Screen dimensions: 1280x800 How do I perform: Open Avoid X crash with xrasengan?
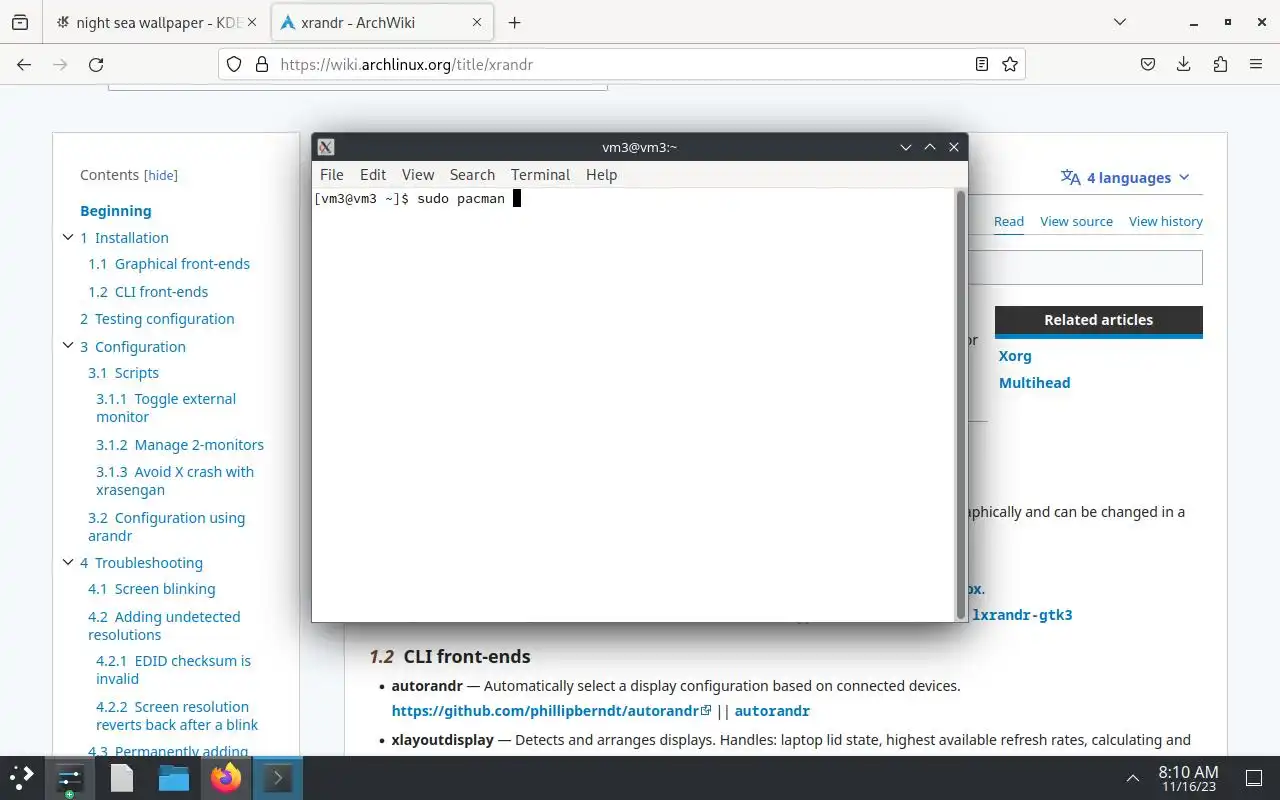coord(175,481)
